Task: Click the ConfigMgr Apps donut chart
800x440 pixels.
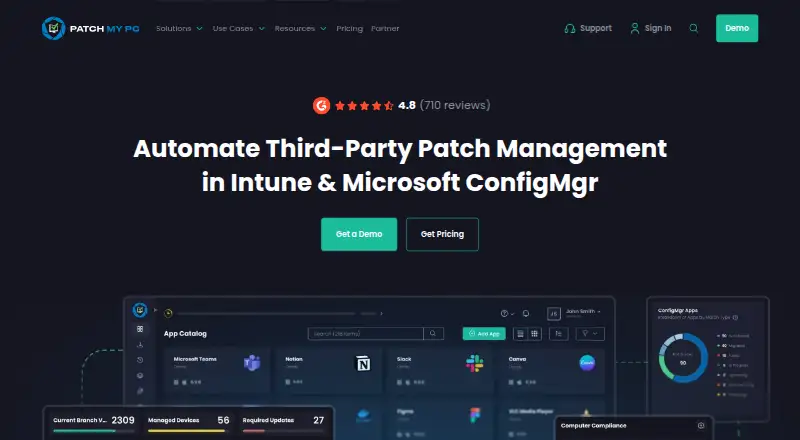Action: tap(683, 358)
